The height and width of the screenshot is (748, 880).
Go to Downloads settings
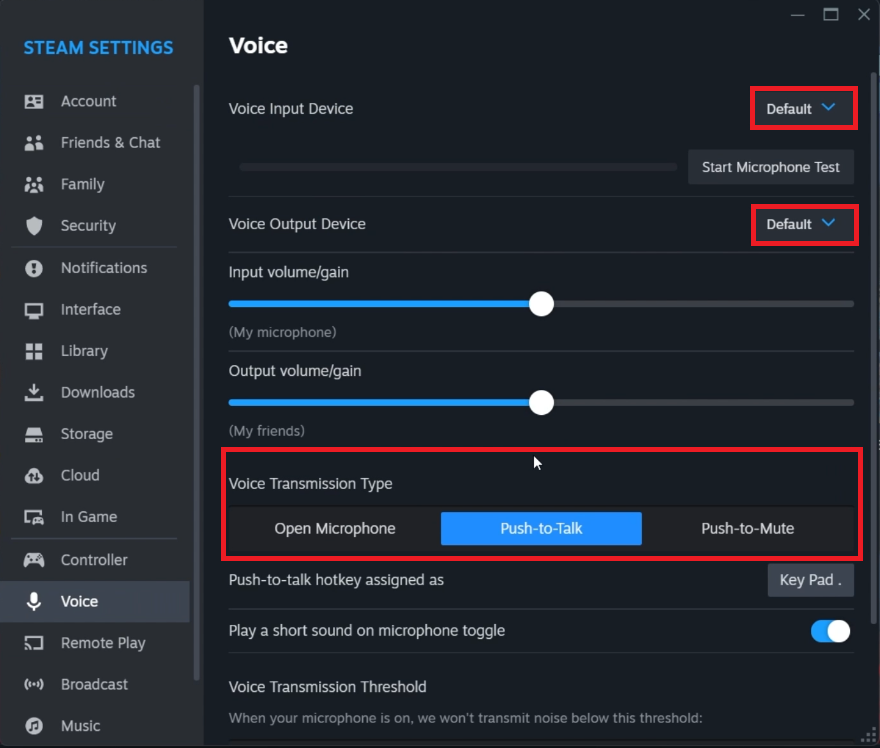coord(98,393)
